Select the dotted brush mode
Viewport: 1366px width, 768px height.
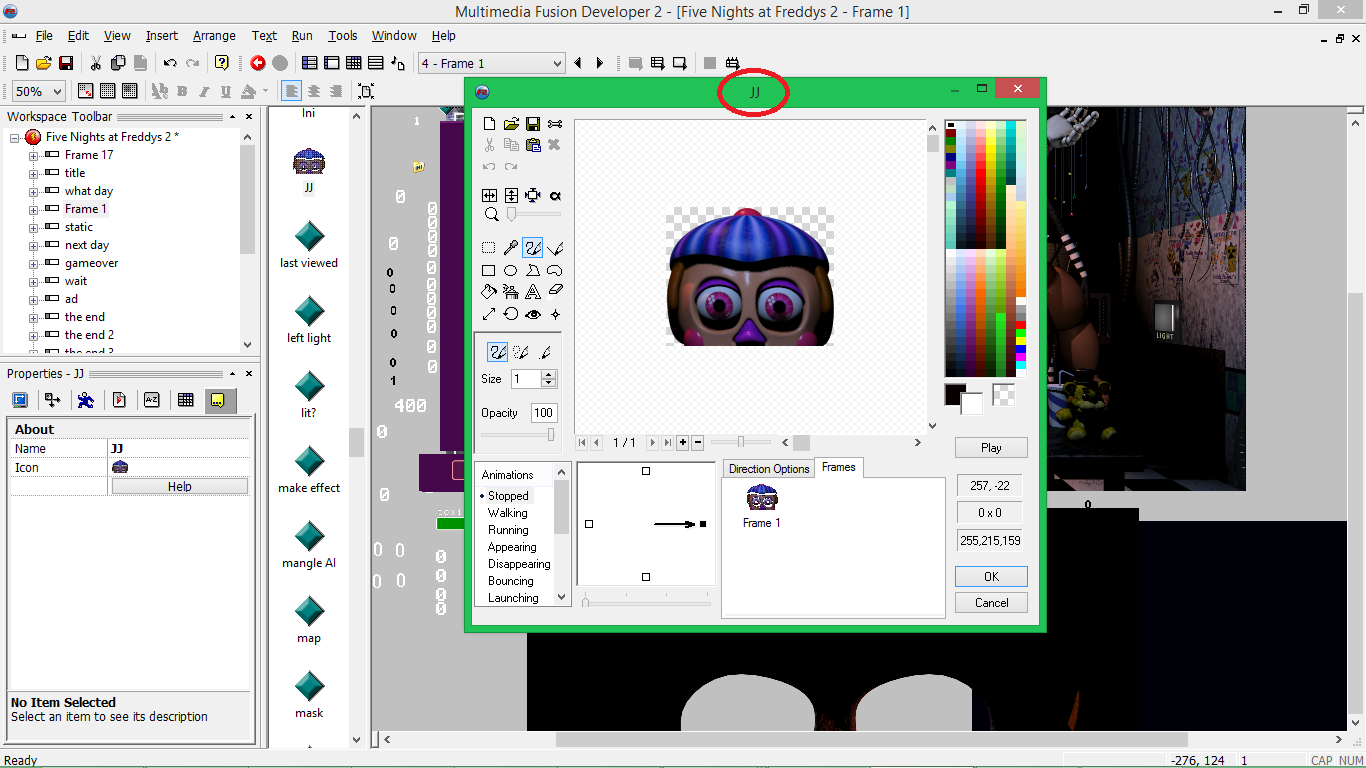click(x=521, y=352)
